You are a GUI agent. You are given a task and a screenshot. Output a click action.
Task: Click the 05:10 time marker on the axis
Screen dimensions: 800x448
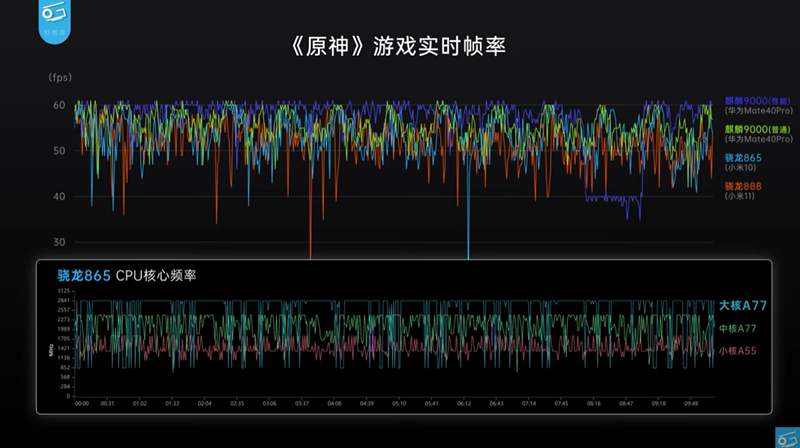coord(399,404)
